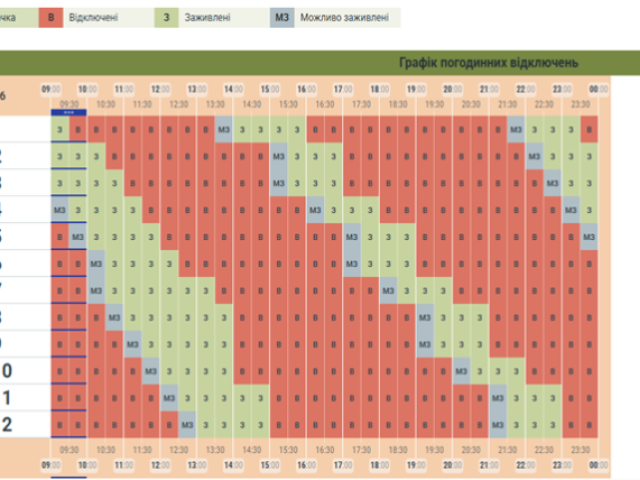Click the green "З" legend swatch
The height and width of the screenshot is (480, 640).
(x=166, y=17)
